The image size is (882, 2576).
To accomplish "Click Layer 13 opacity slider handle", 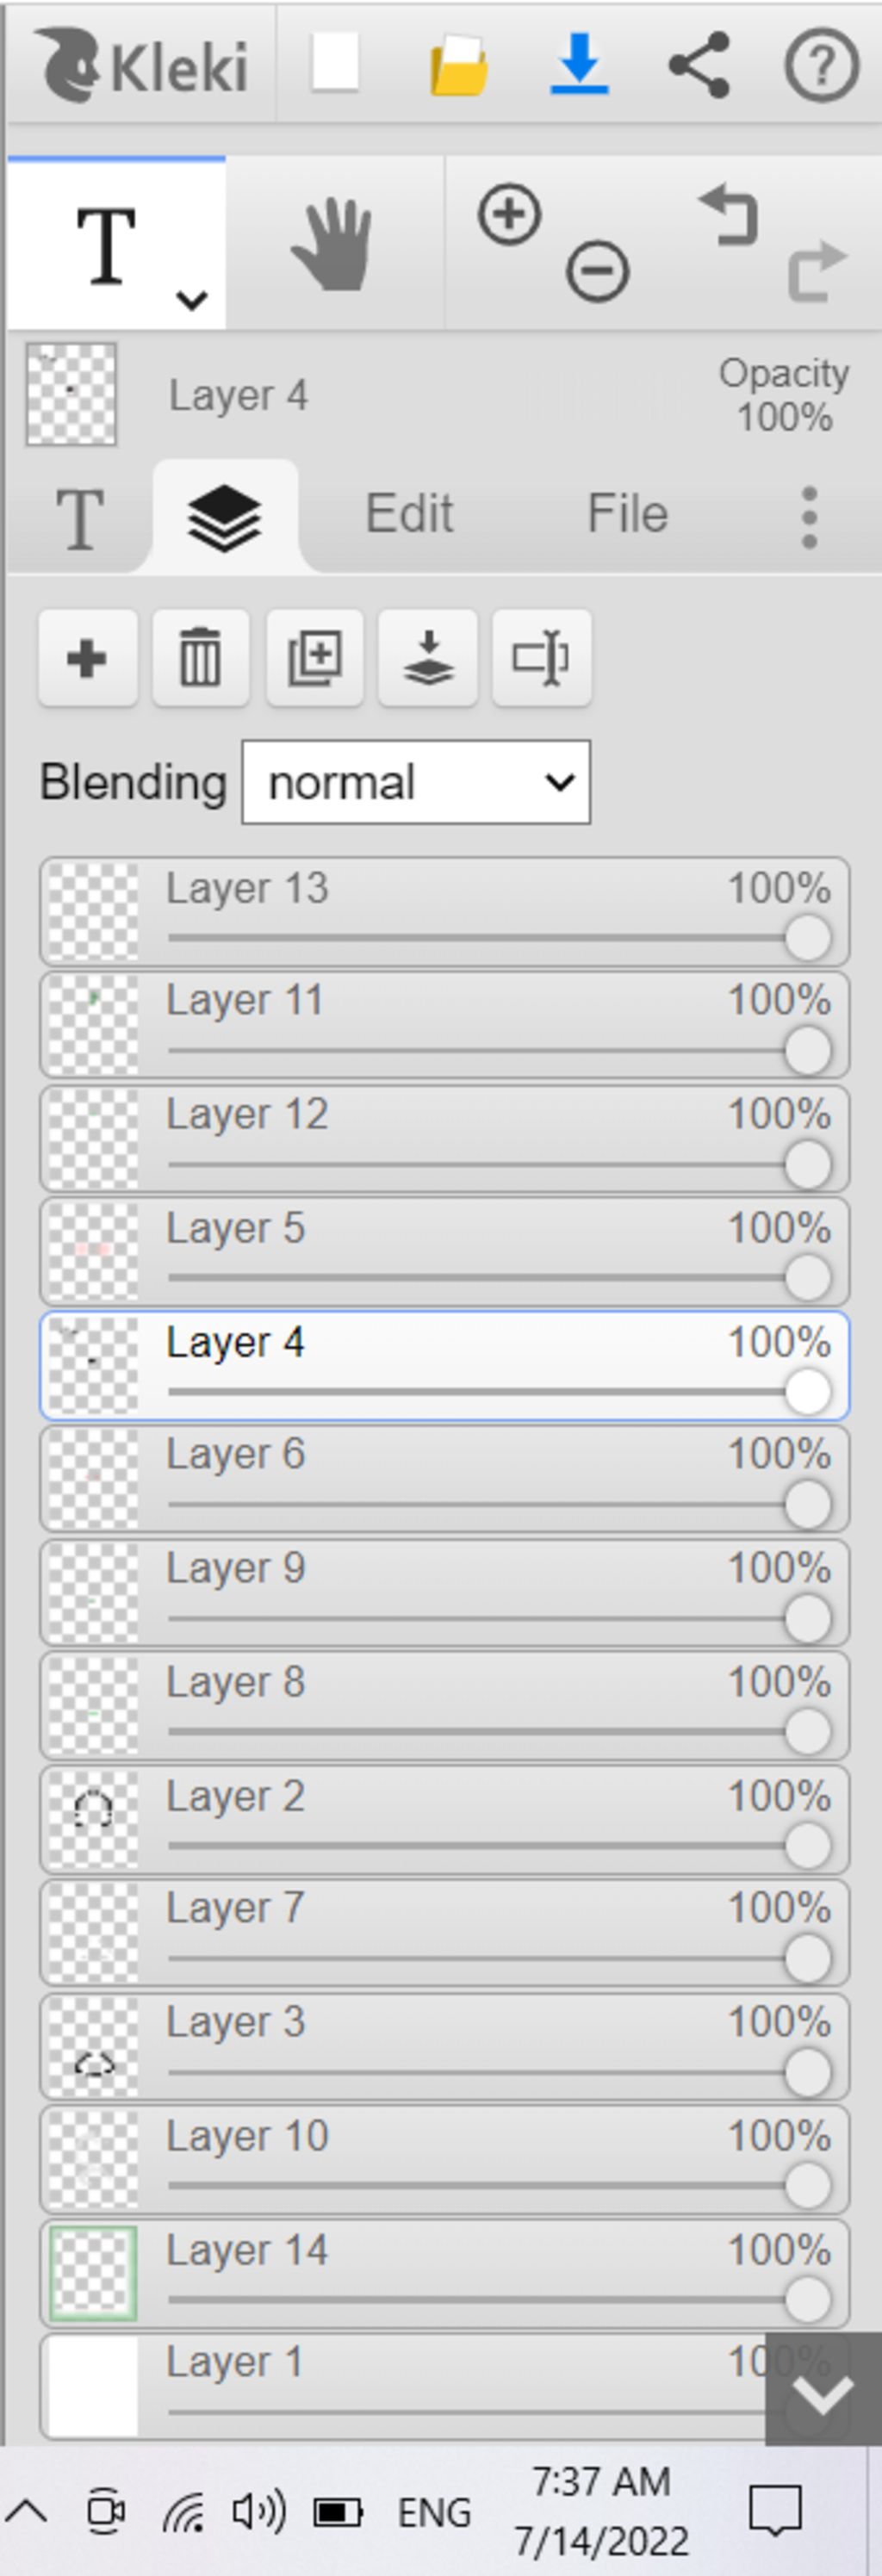I will click(807, 938).
